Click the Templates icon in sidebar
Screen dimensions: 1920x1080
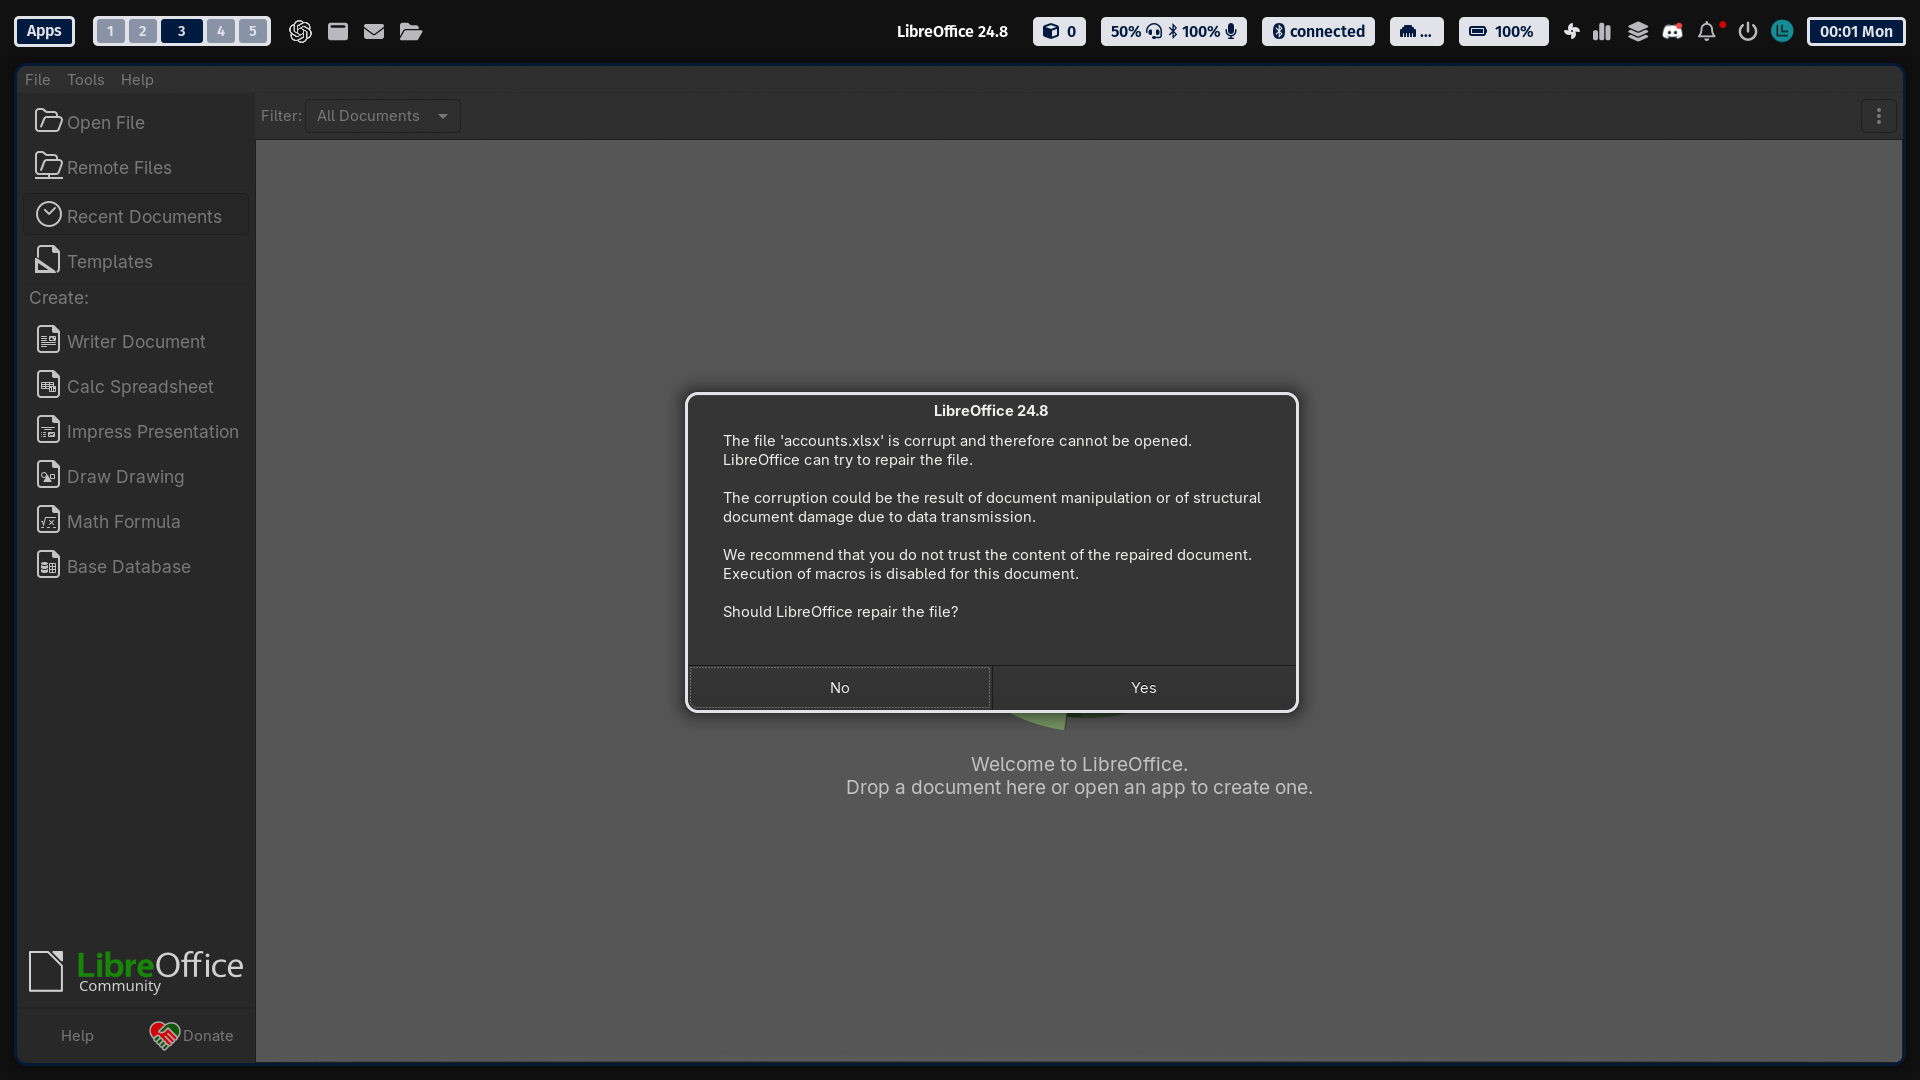(x=47, y=260)
